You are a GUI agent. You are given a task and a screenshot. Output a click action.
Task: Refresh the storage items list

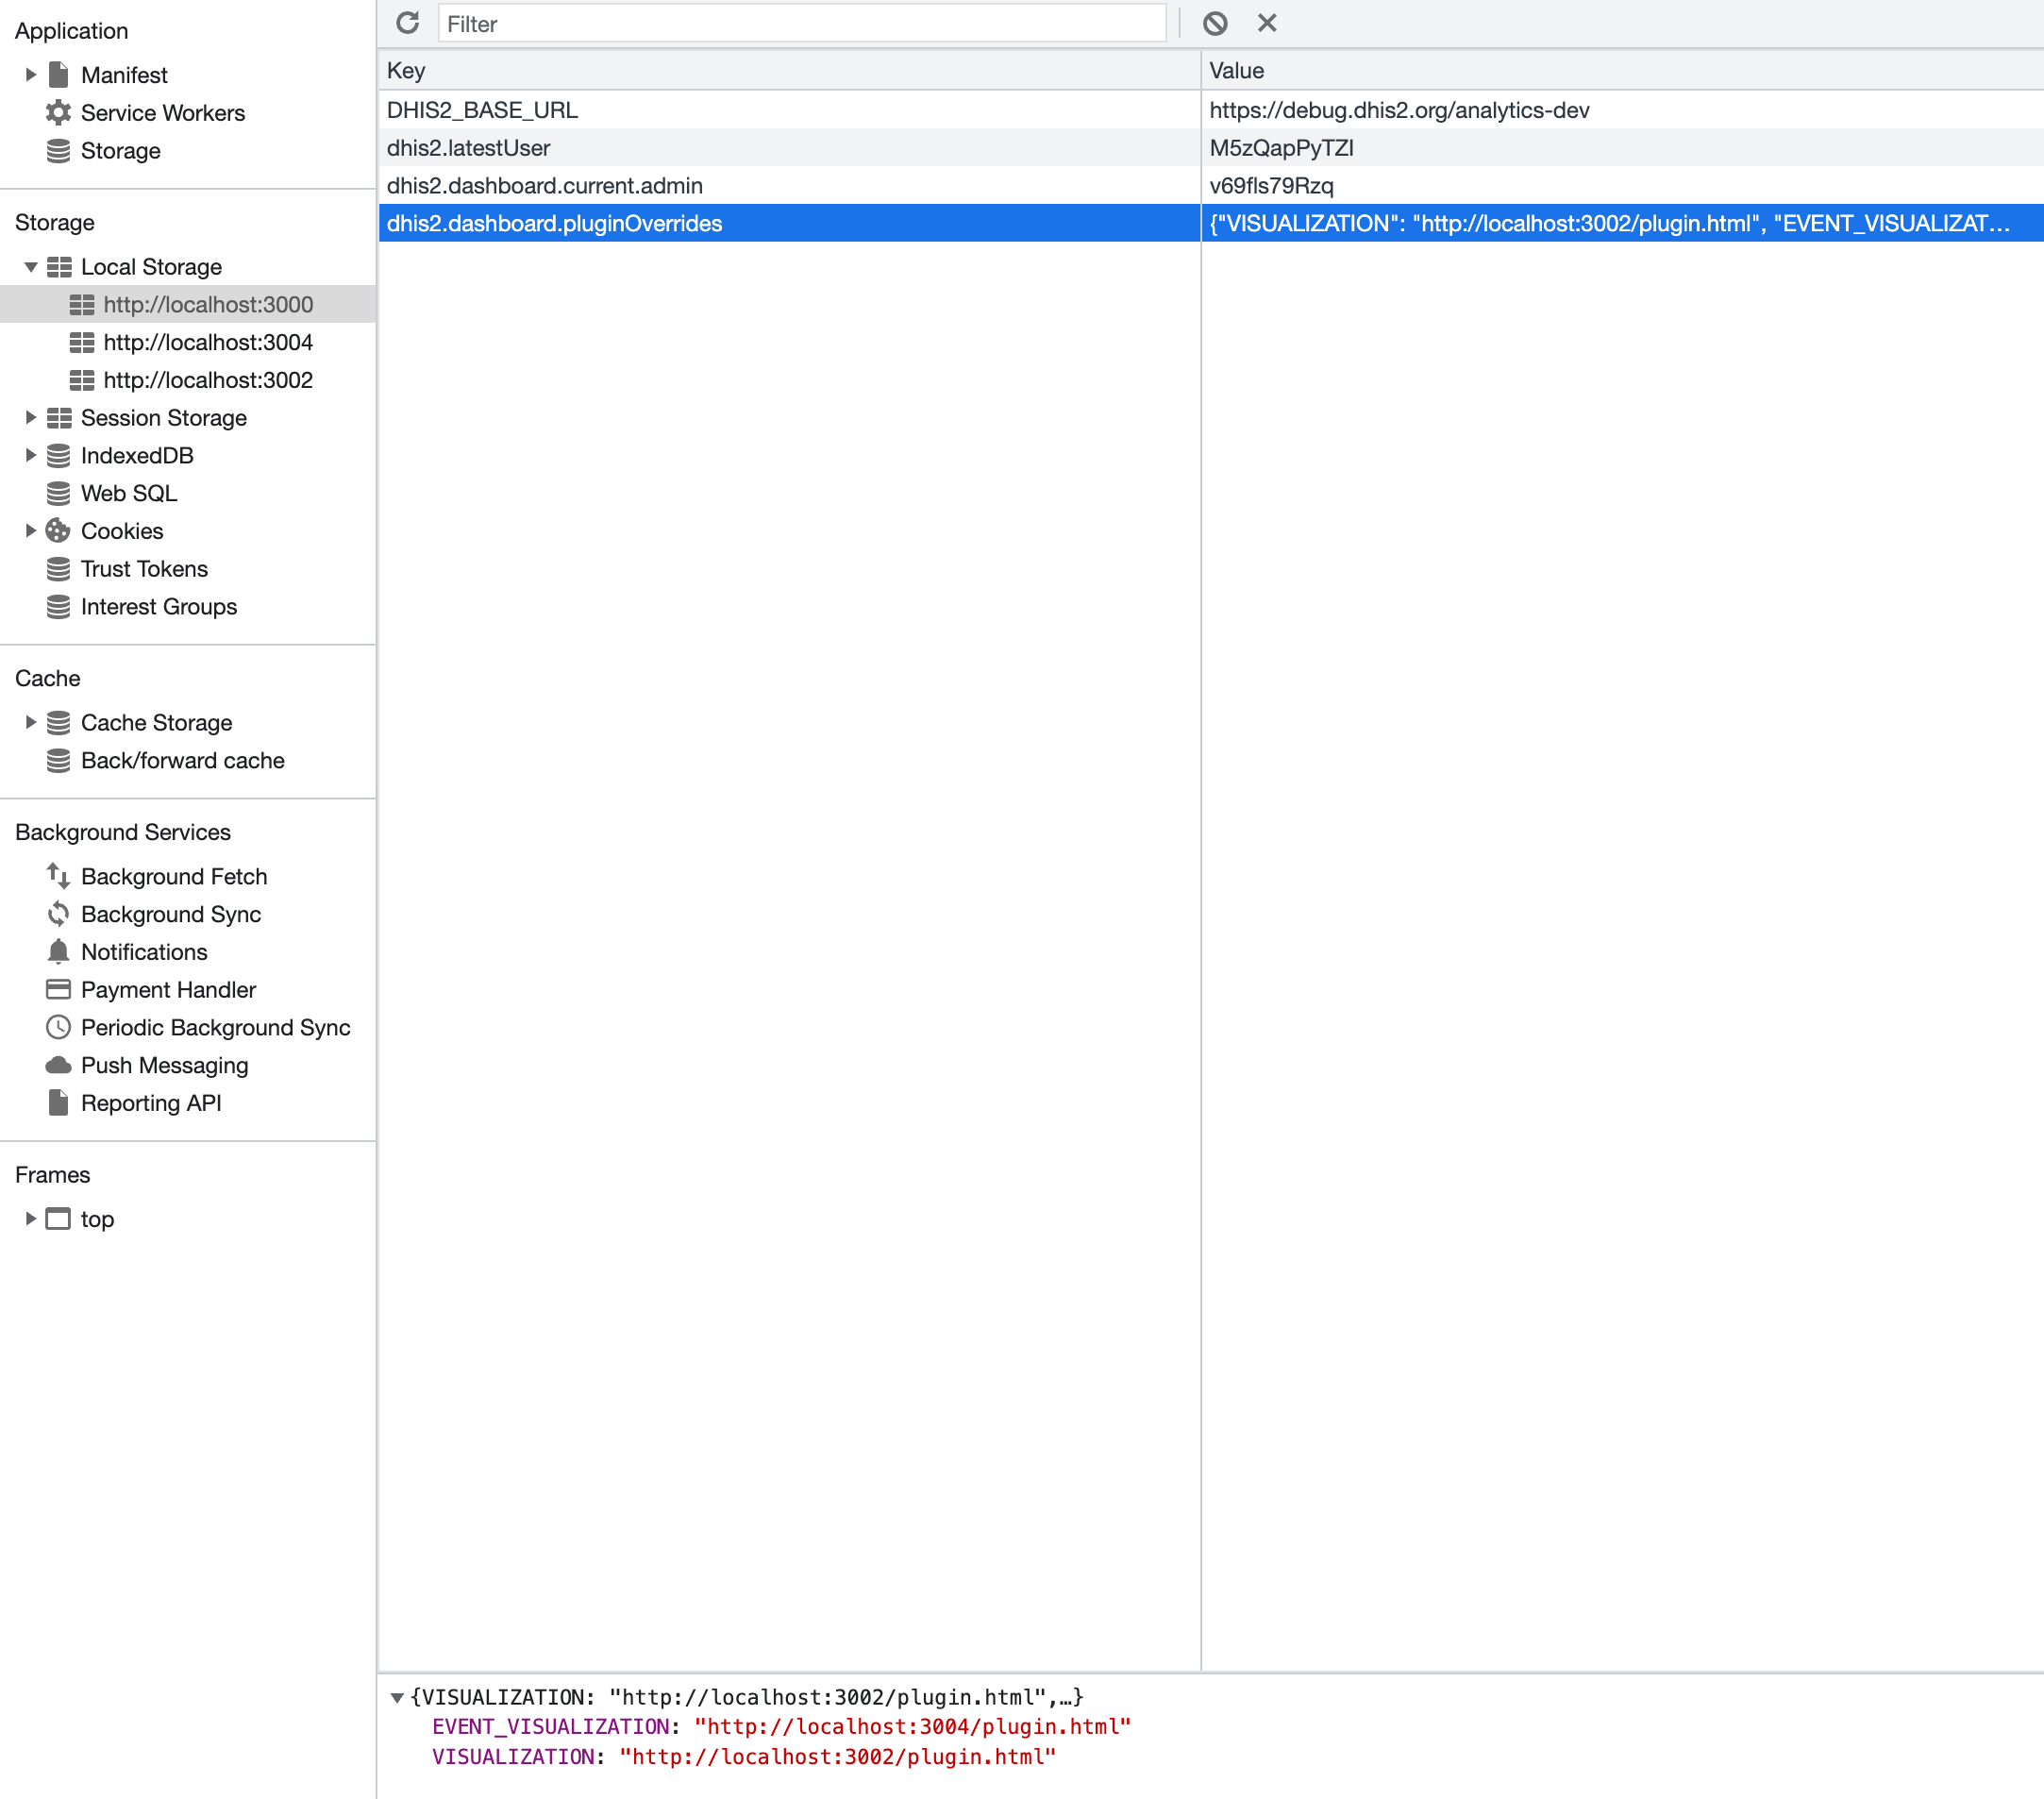(407, 22)
